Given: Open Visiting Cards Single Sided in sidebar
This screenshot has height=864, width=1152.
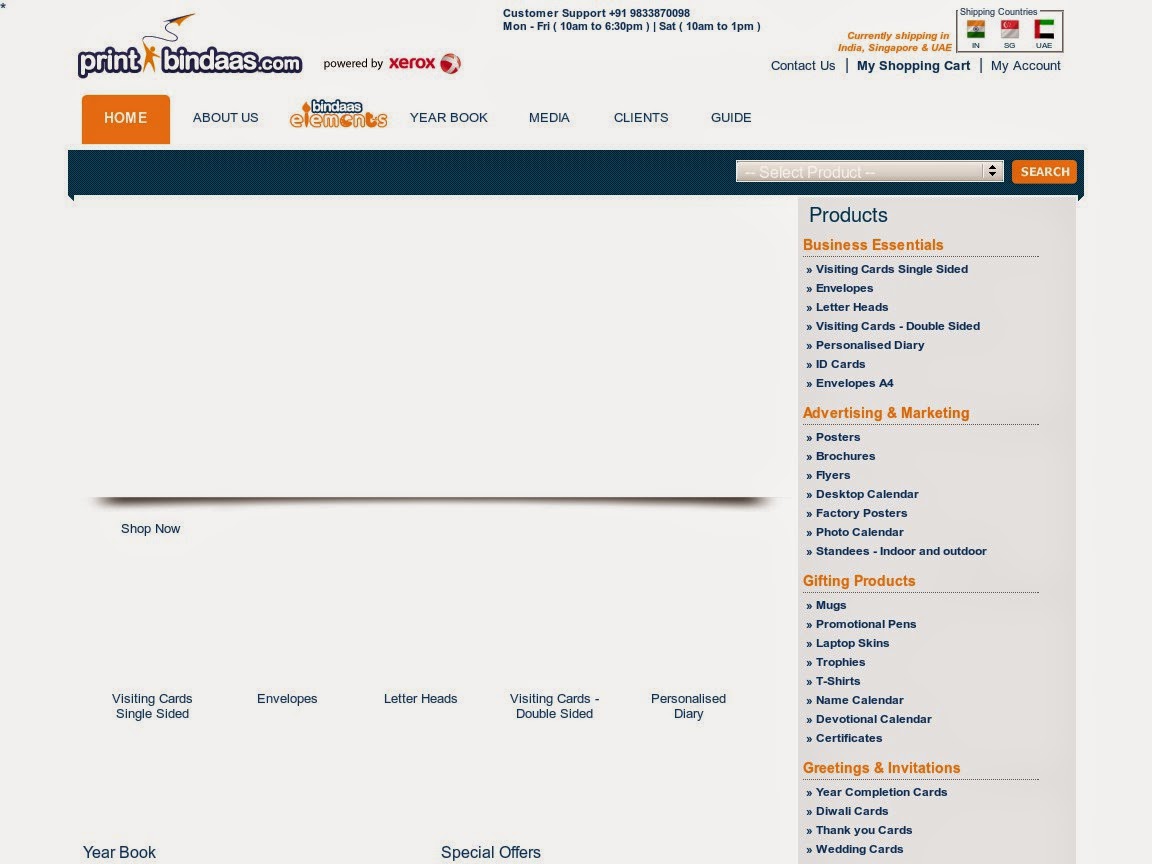Looking at the screenshot, I should point(891,270).
